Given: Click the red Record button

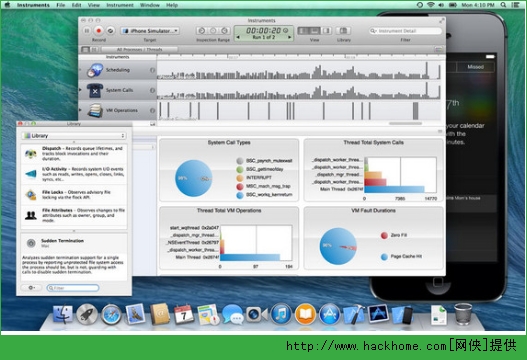Looking at the screenshot, I should 98,31.
